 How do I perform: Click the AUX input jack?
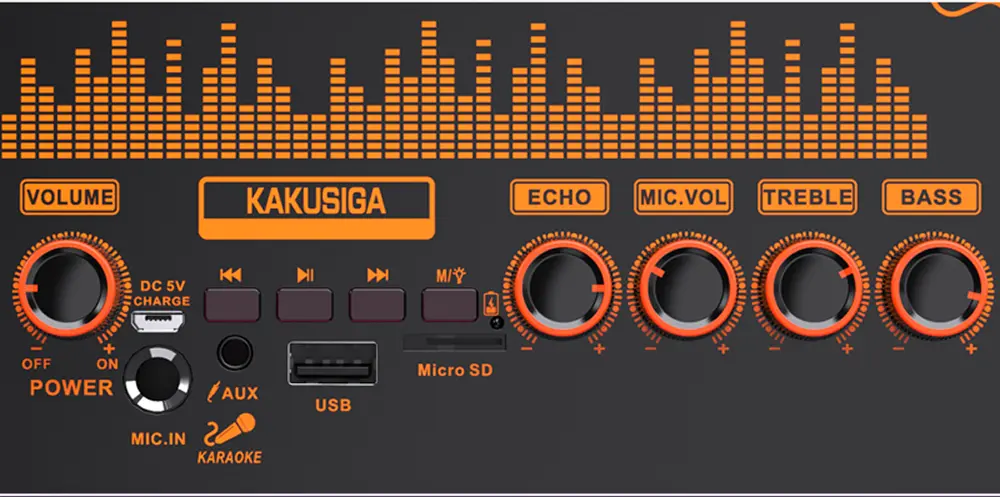click(x=234, y=353)
